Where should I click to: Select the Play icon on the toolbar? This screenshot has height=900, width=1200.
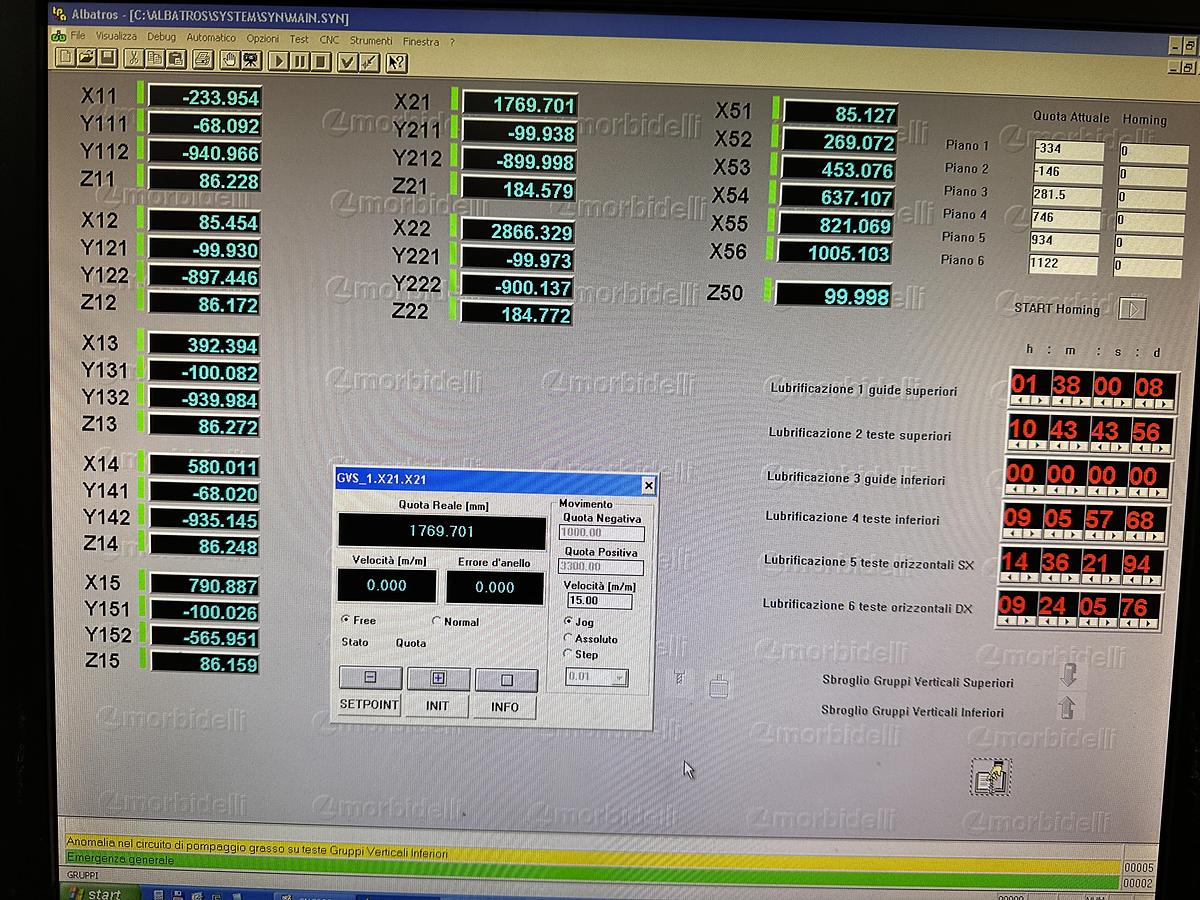point(279,62)
